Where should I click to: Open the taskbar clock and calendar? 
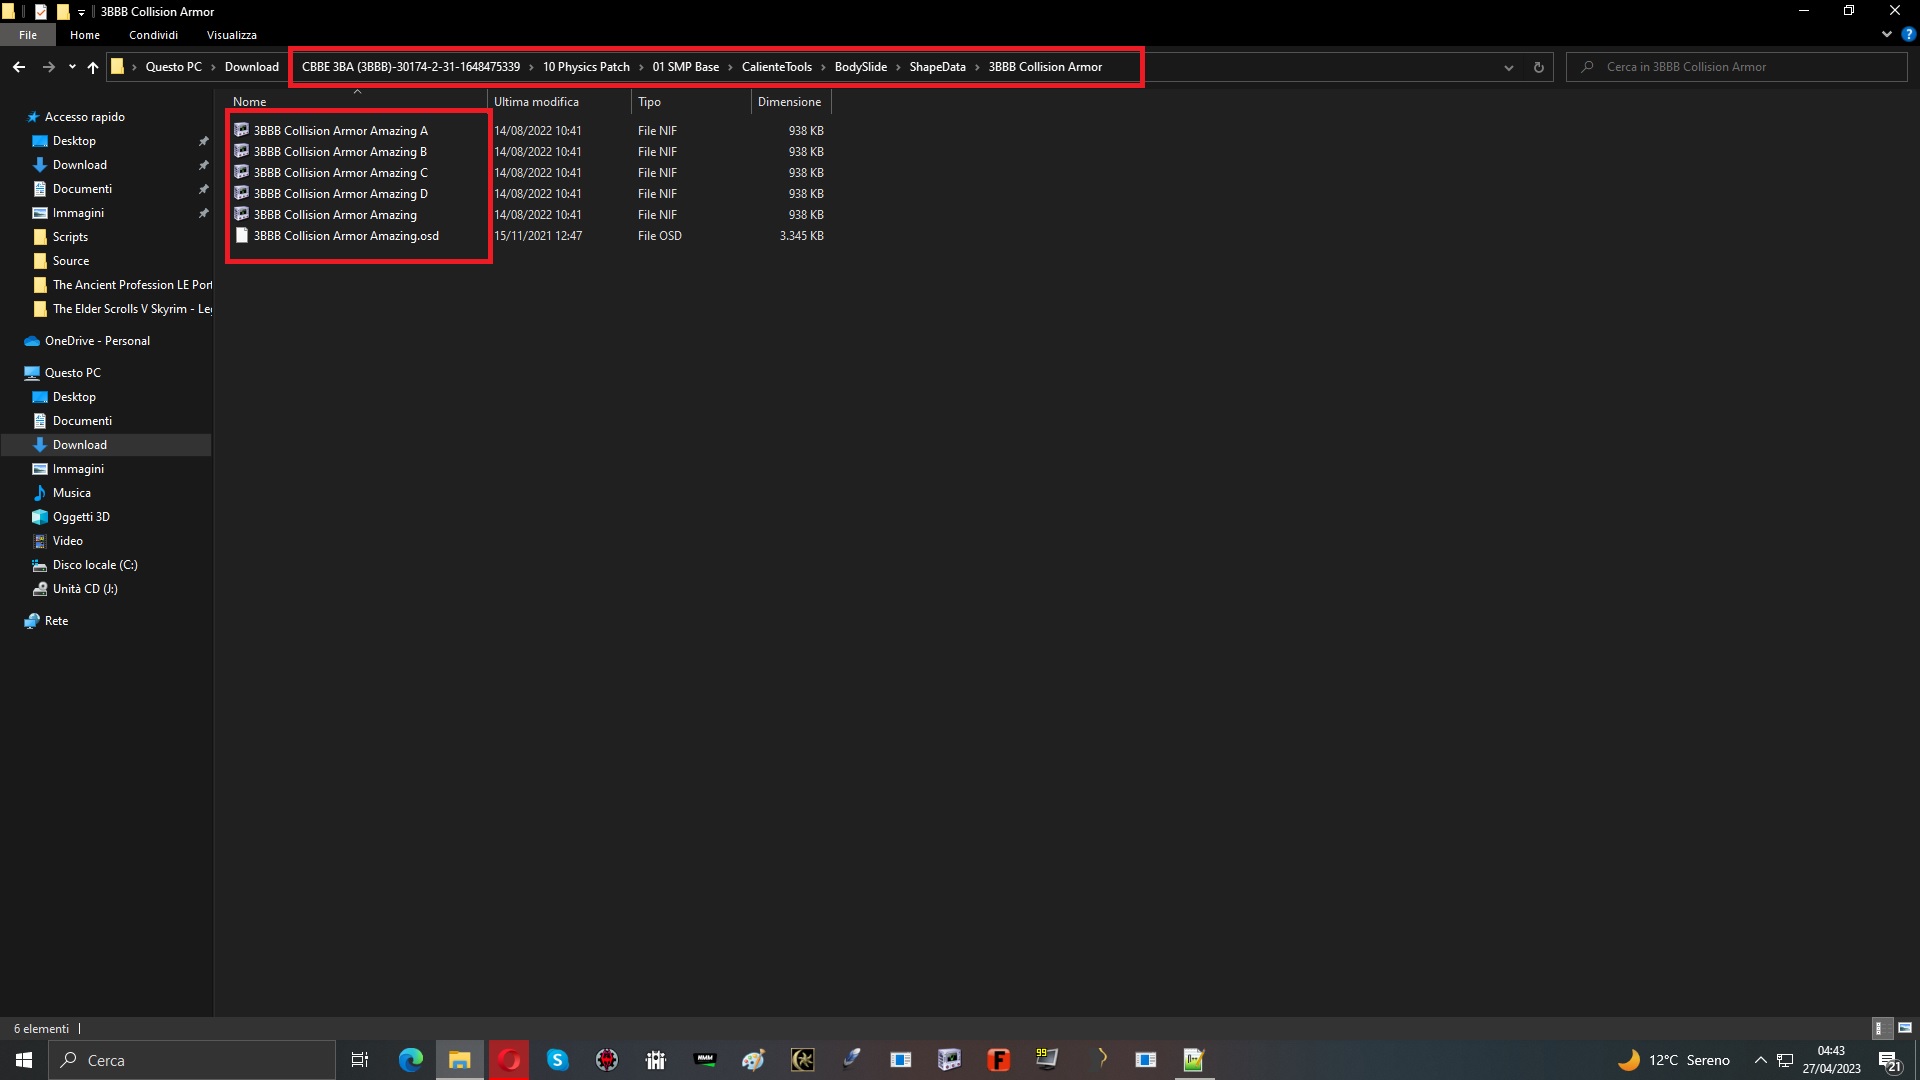pyautogui.click(x=1831, y=1060)
